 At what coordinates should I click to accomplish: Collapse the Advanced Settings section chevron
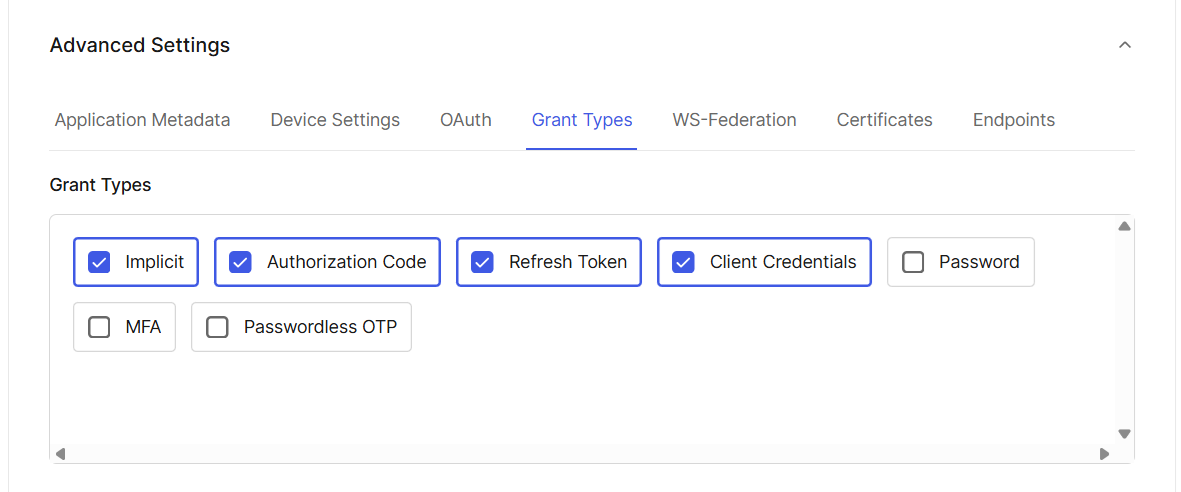point(1125,45)
